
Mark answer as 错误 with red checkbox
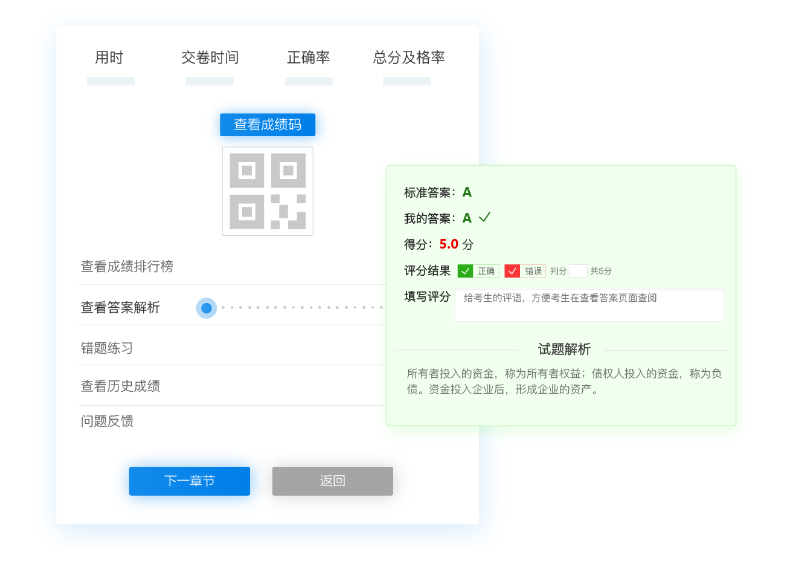pos(512,271)
